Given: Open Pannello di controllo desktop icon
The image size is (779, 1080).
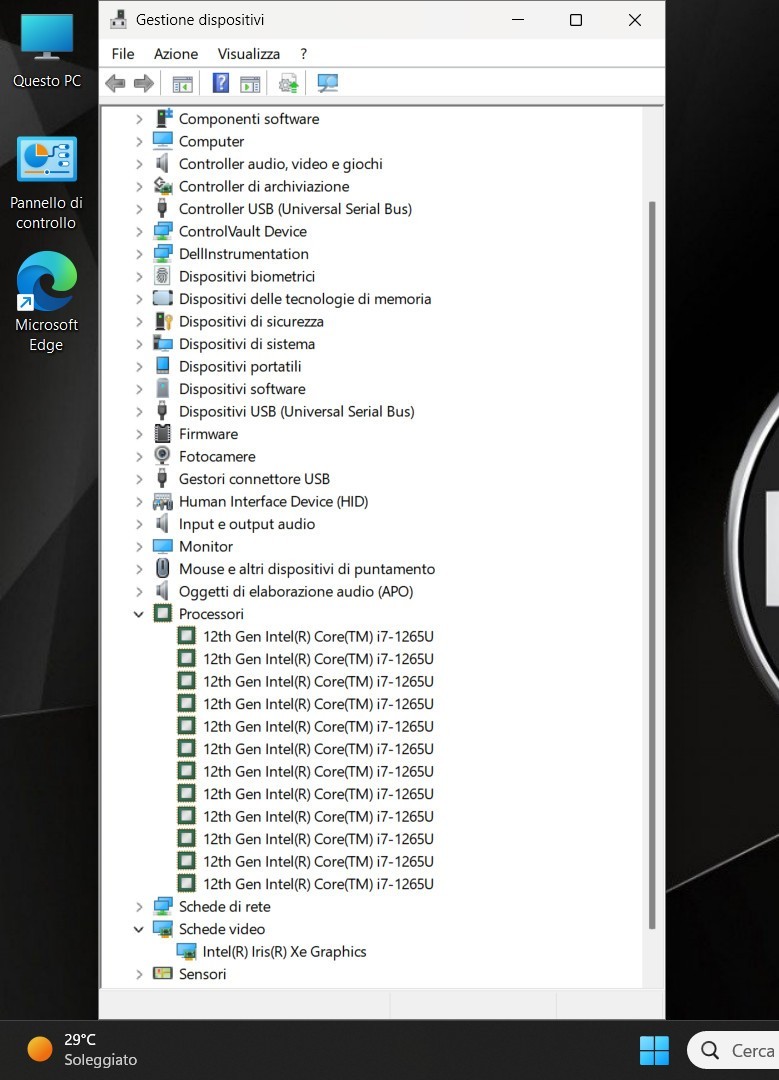Looking at the screenshot, I should 46,184.
